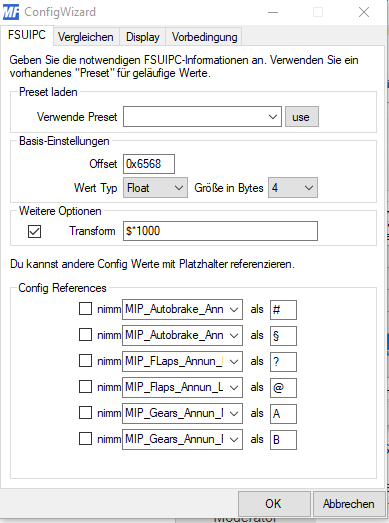Click the placeholder field containing #

[283, 310]
